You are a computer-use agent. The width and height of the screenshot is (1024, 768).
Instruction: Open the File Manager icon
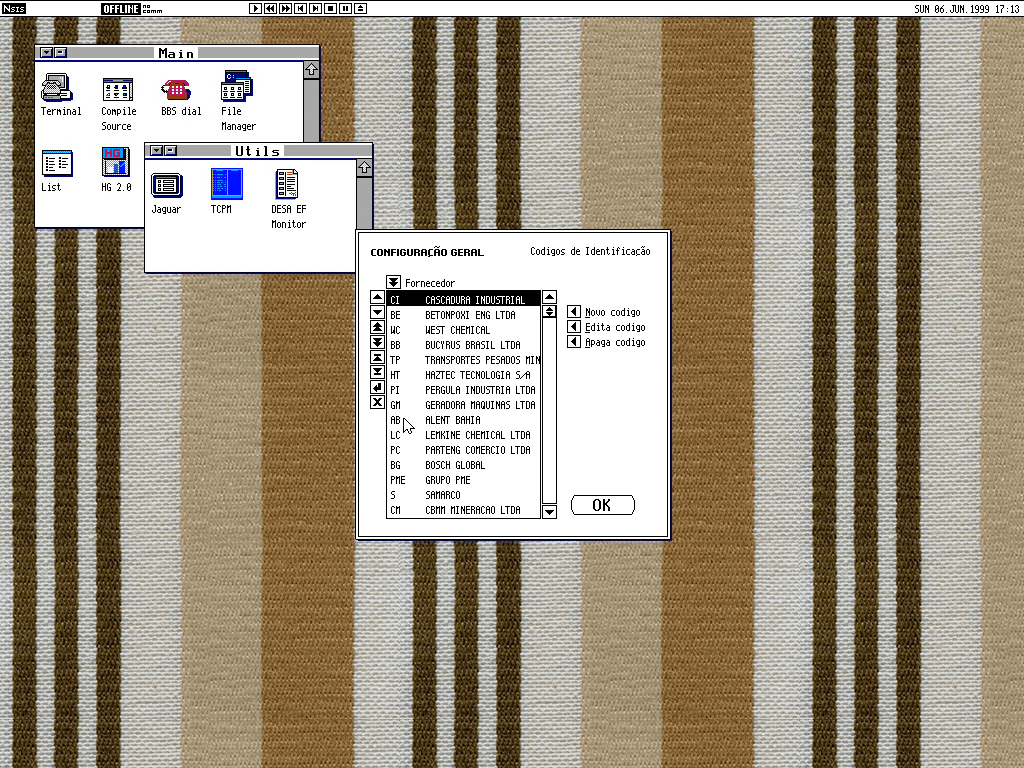[237, 88]
